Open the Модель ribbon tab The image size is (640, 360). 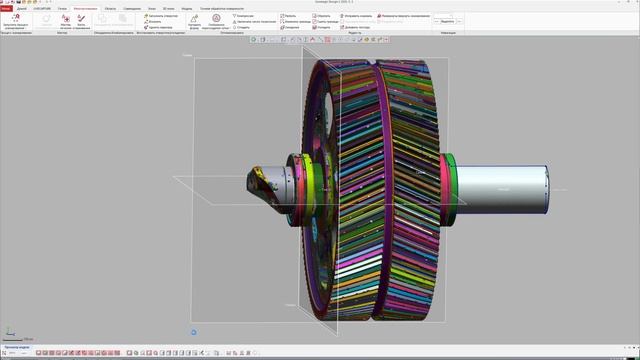pyautogui.click(x=187, y=8)
